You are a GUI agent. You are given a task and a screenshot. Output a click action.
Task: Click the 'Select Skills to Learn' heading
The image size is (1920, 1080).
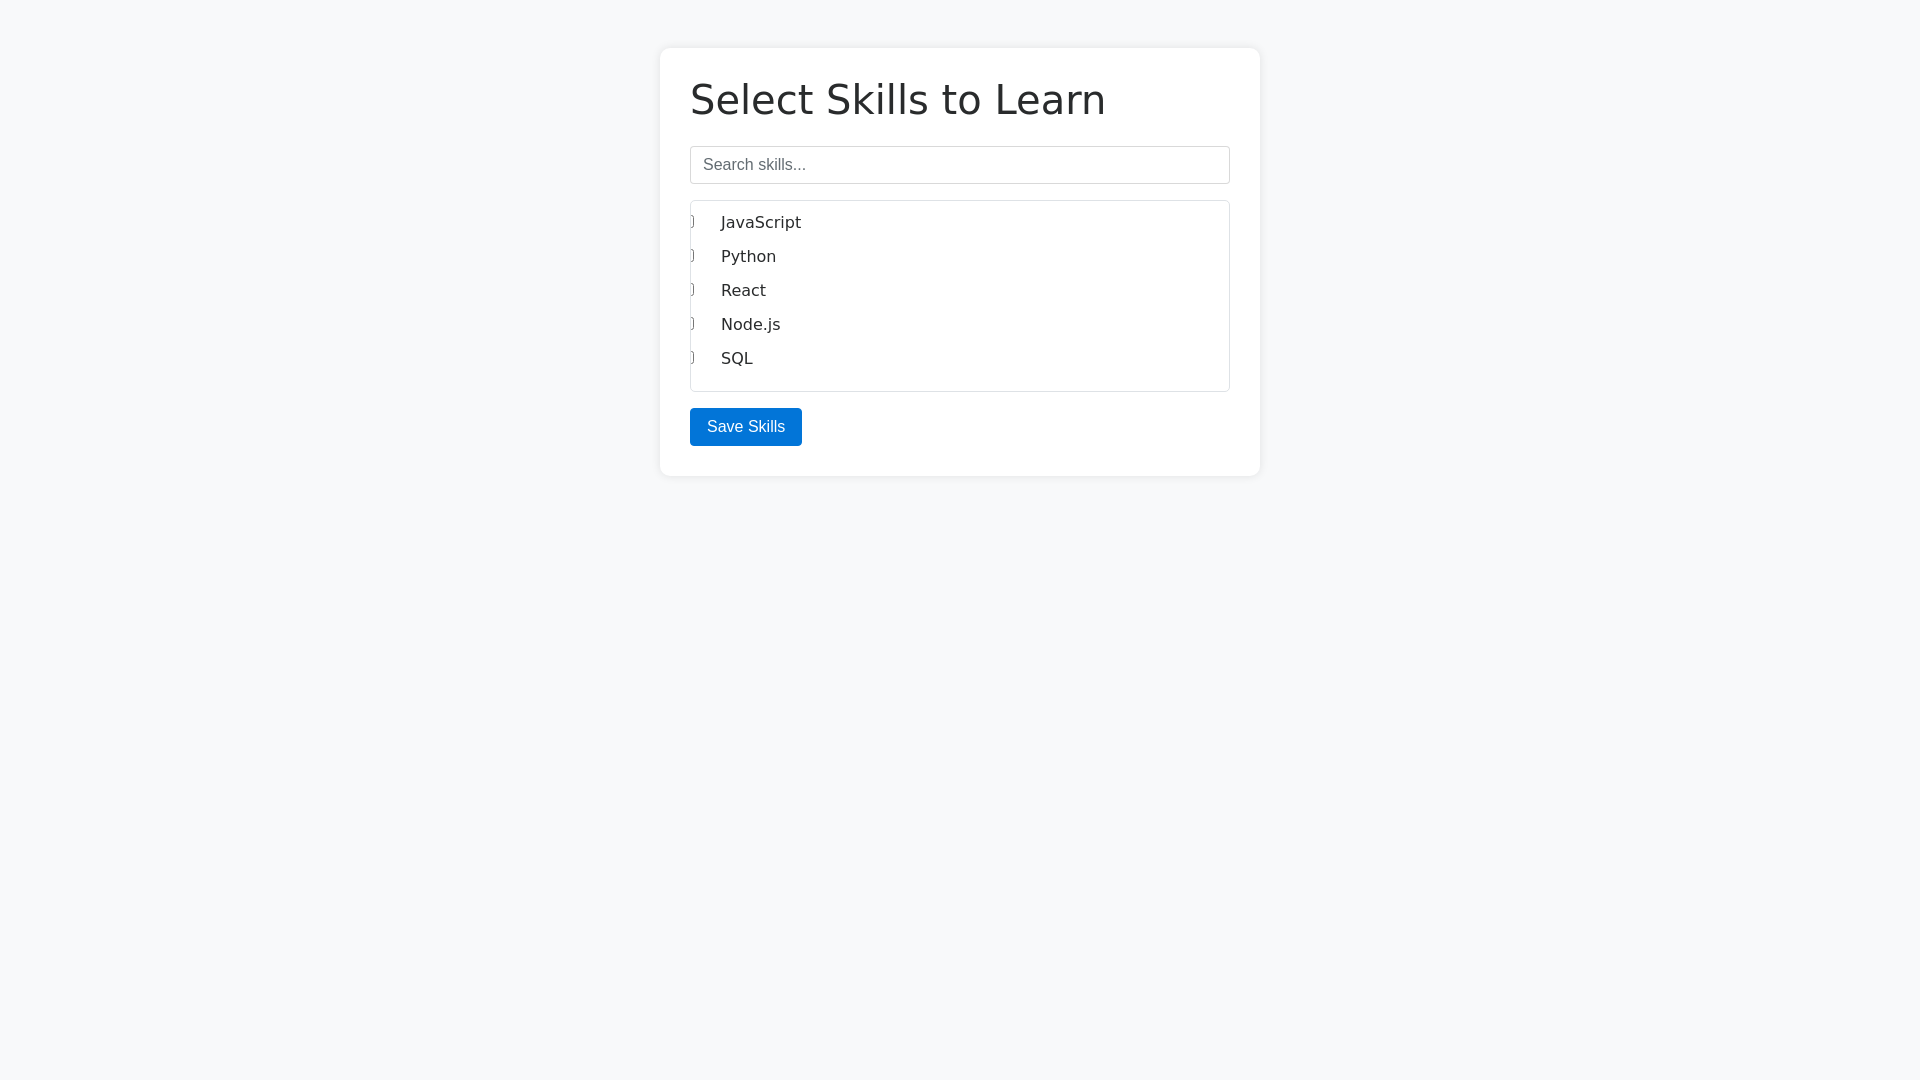[897, 100]
